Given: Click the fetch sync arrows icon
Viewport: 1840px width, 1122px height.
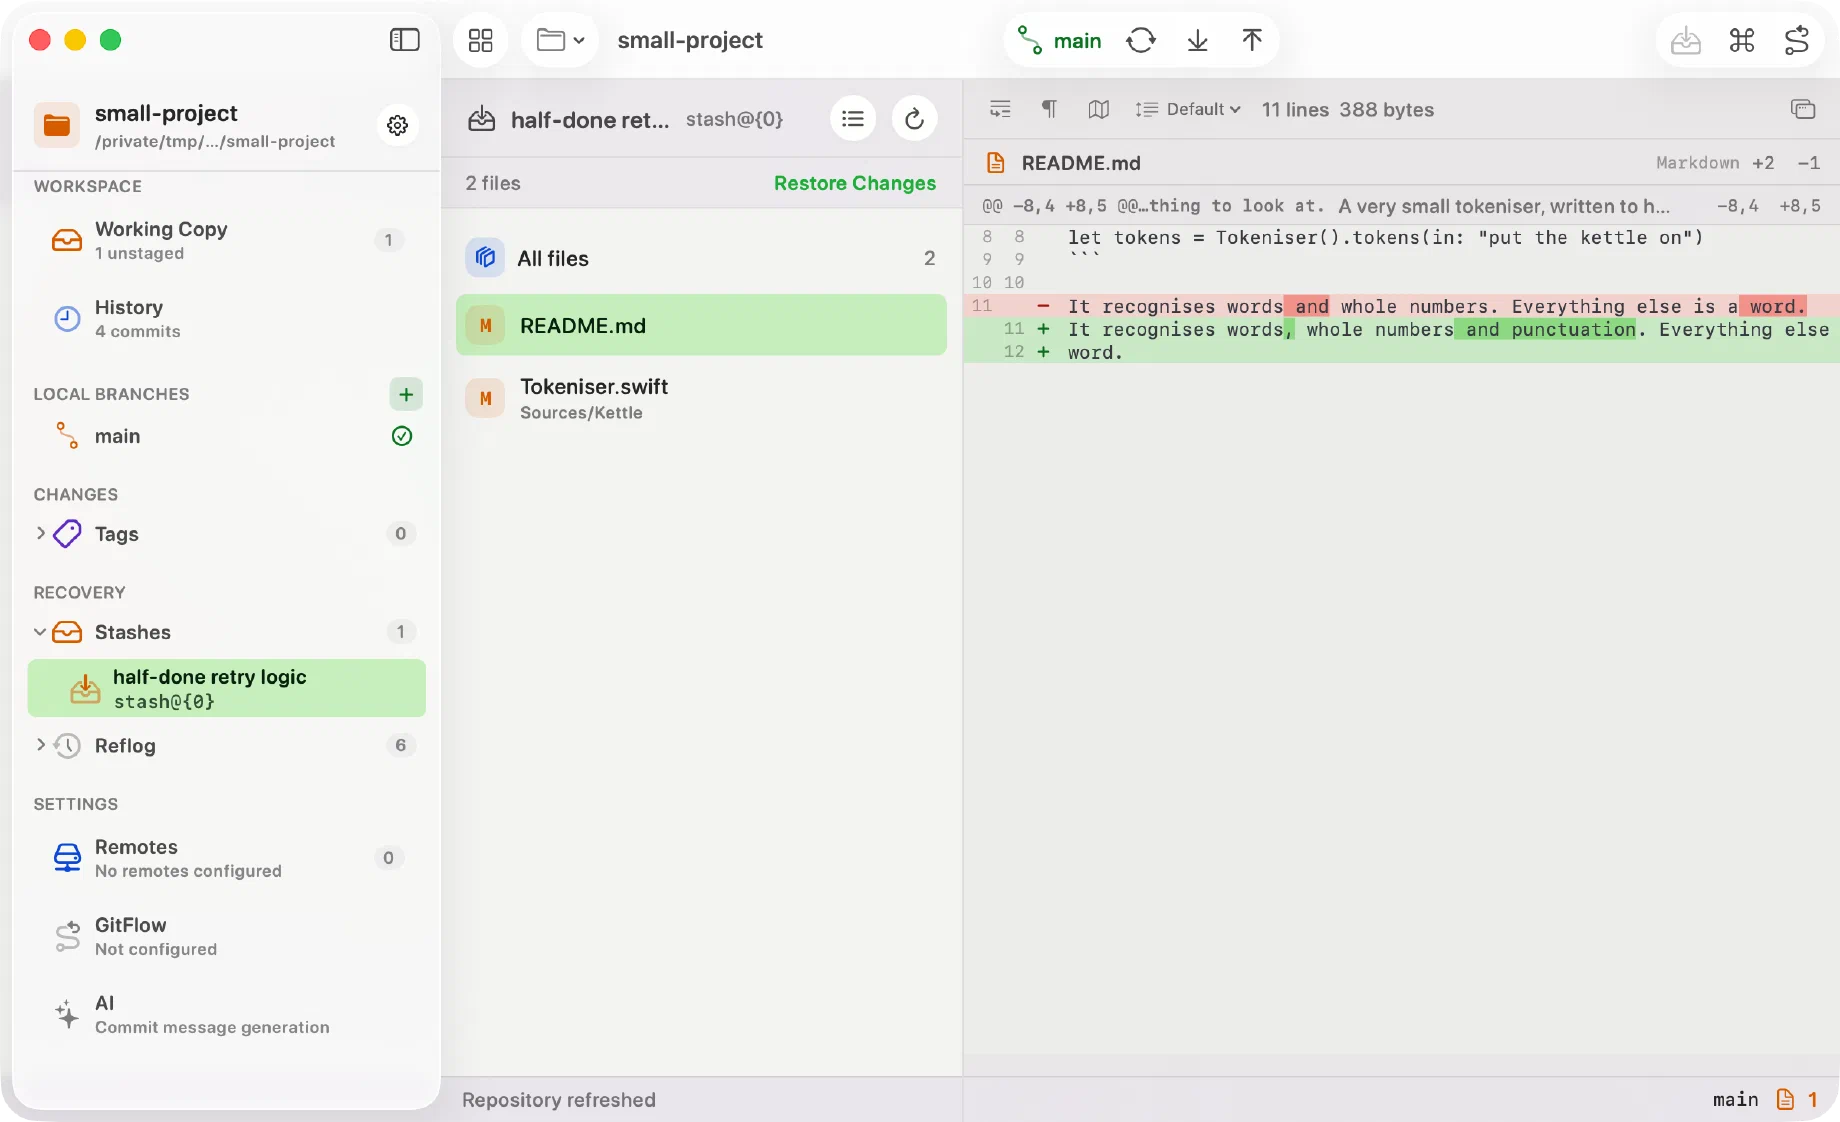Looking at the screenshot, I should [1141, 40].
